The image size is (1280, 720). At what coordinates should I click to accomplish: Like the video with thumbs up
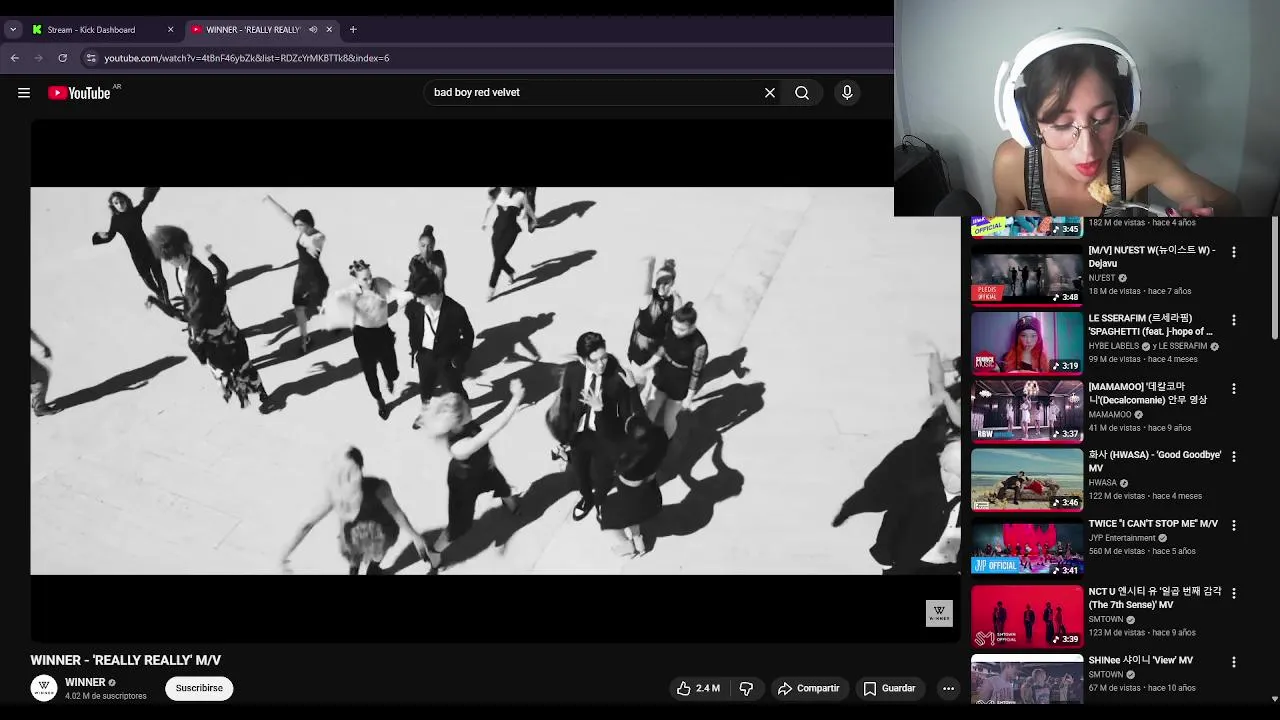coord(698,688)
